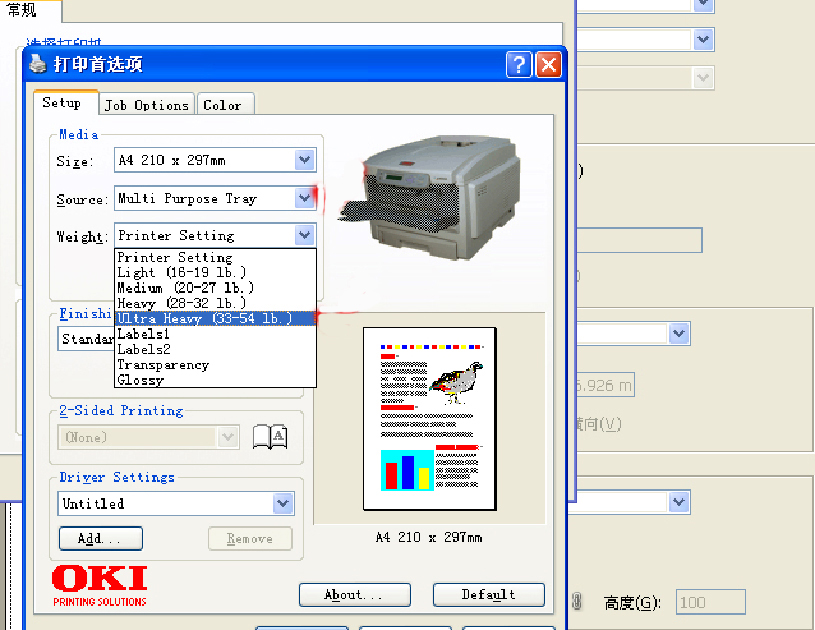Close the printing preferences dialog
This screenshot has height=630, width=815.
(547, 65)
